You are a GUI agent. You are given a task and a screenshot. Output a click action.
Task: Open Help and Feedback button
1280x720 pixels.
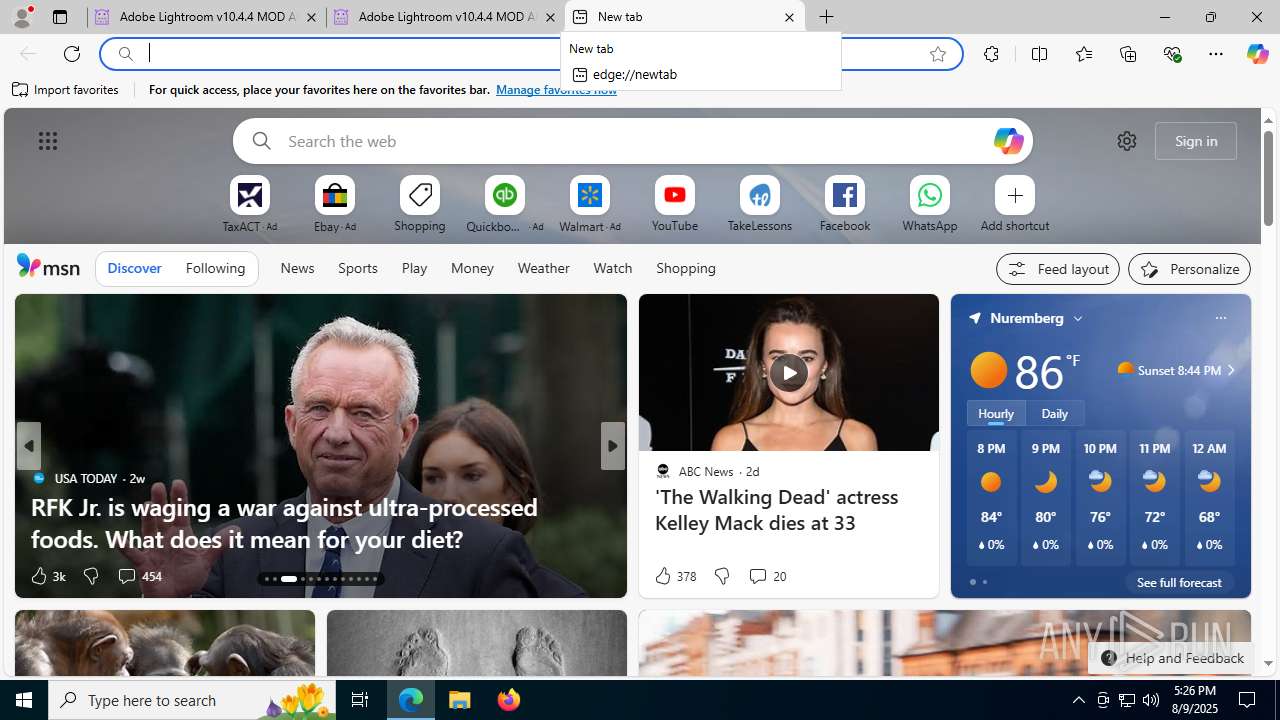pos(1171,658)
